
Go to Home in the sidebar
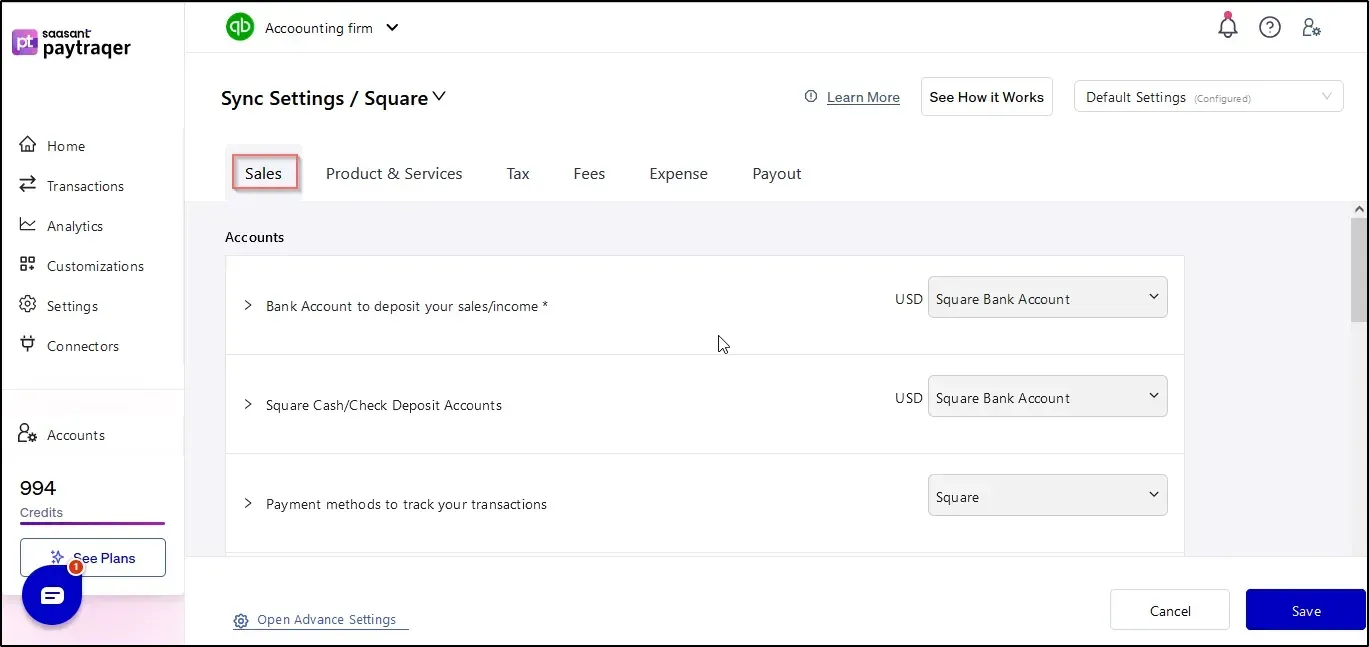point(66,146)
